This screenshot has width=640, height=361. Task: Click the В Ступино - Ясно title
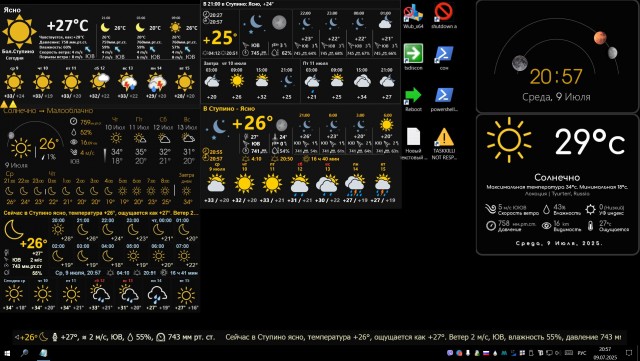tap(229, 109)
